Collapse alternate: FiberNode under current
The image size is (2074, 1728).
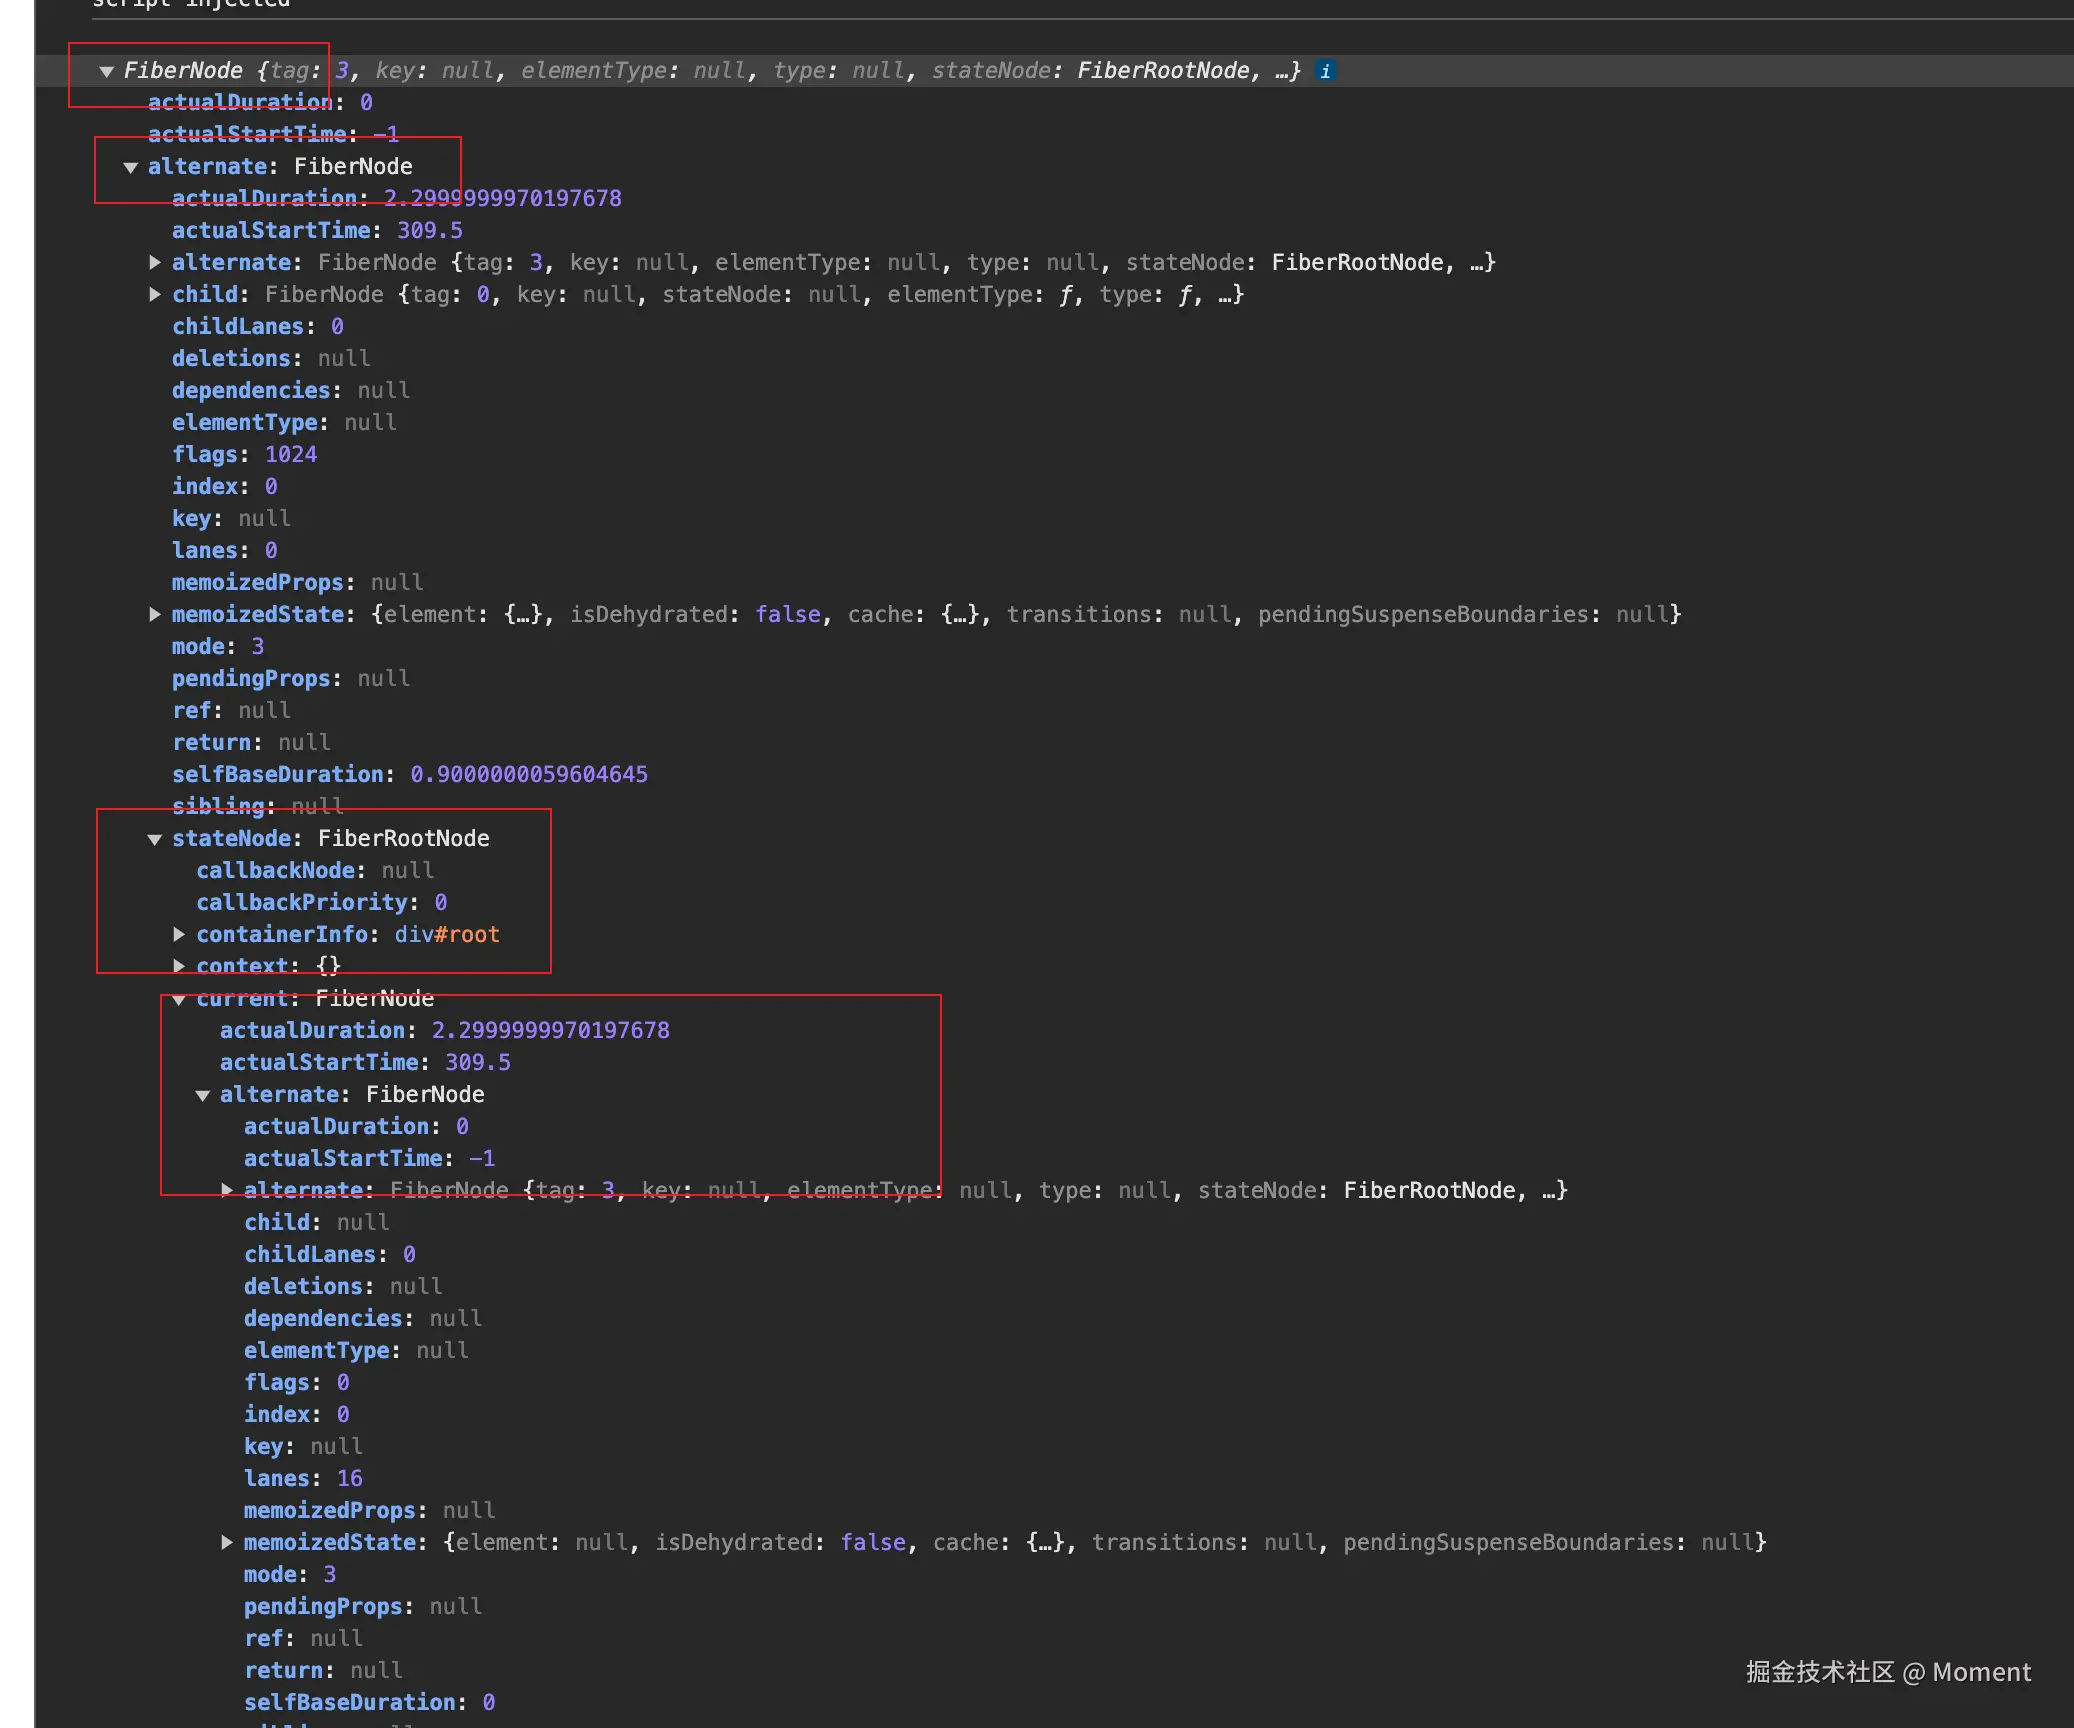[203, 1095]
